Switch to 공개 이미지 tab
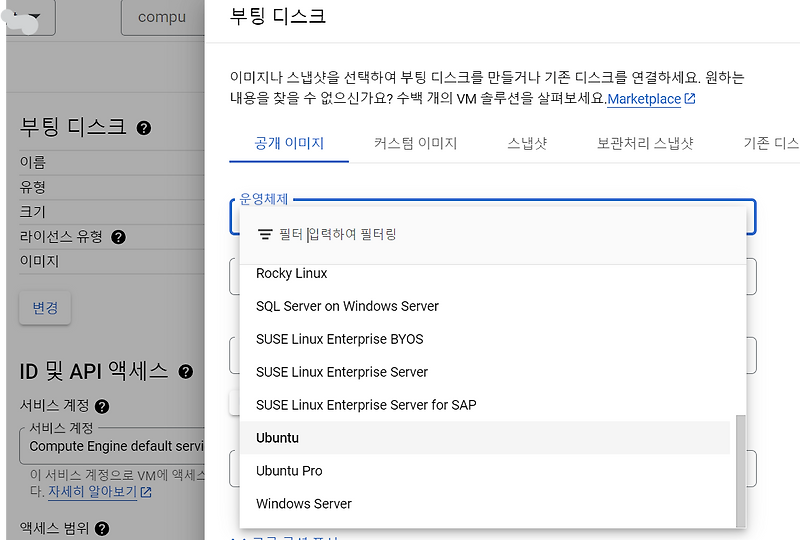This screenshot has height=540, width=800. click(x=289, y=143)
